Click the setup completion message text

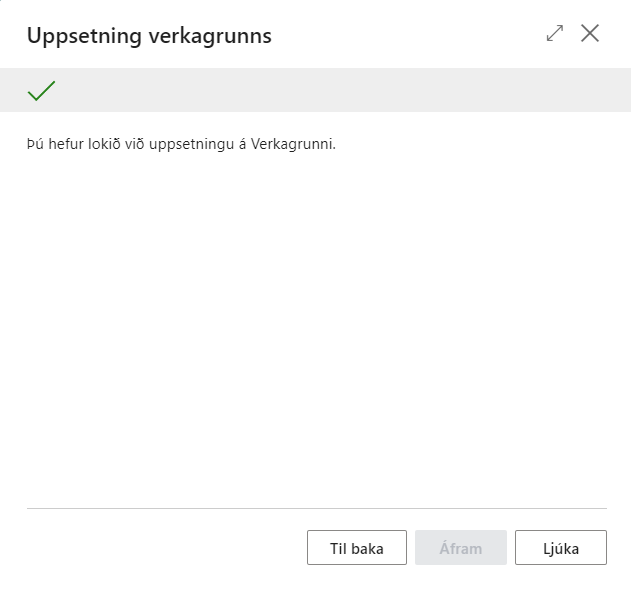pos(181,144)
